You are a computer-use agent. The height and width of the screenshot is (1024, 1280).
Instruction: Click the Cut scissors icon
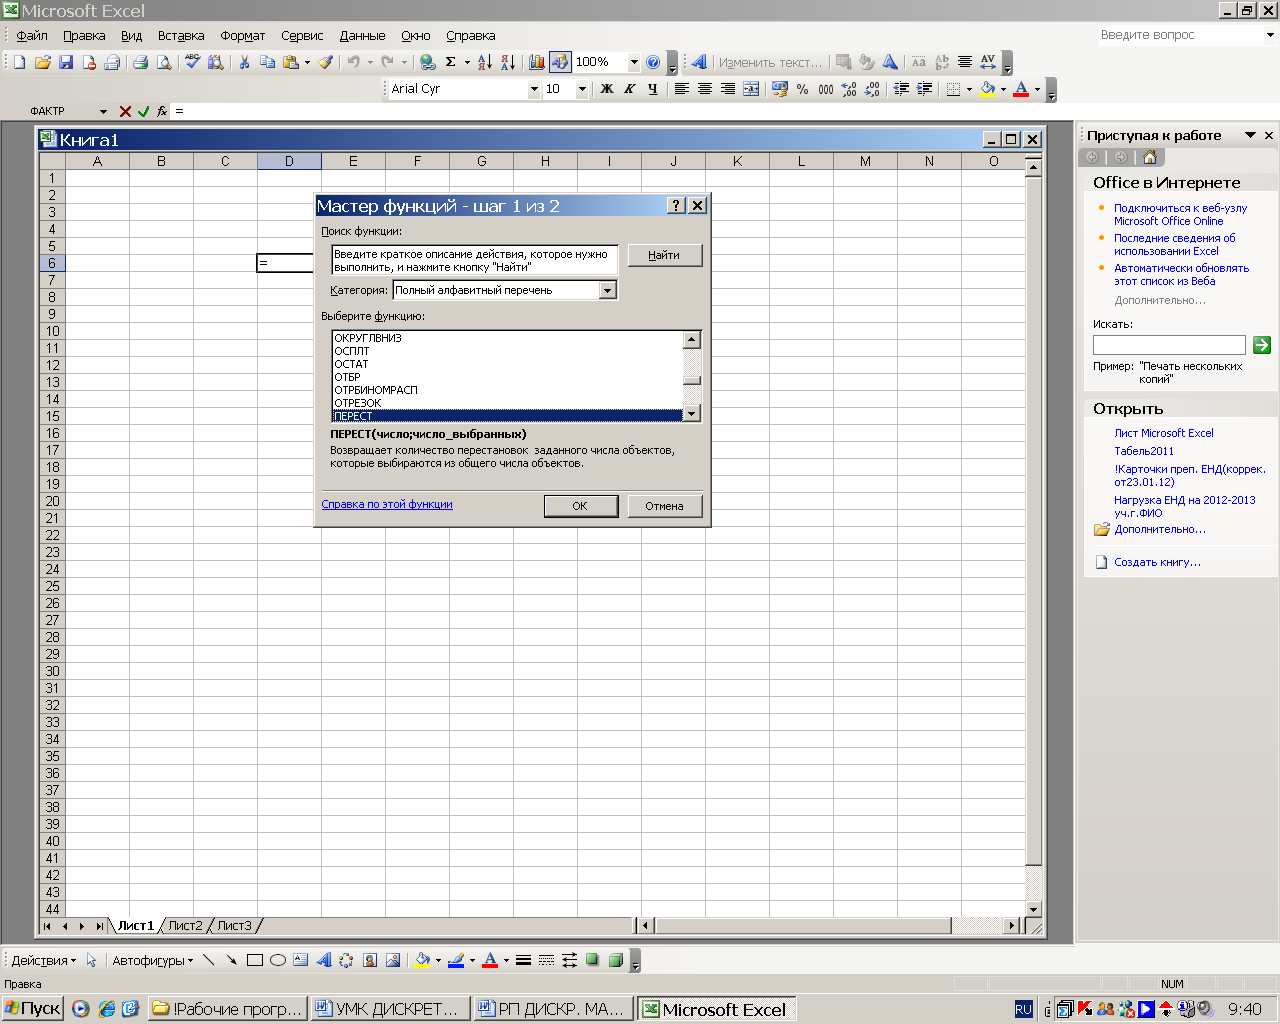click(244, 62)
